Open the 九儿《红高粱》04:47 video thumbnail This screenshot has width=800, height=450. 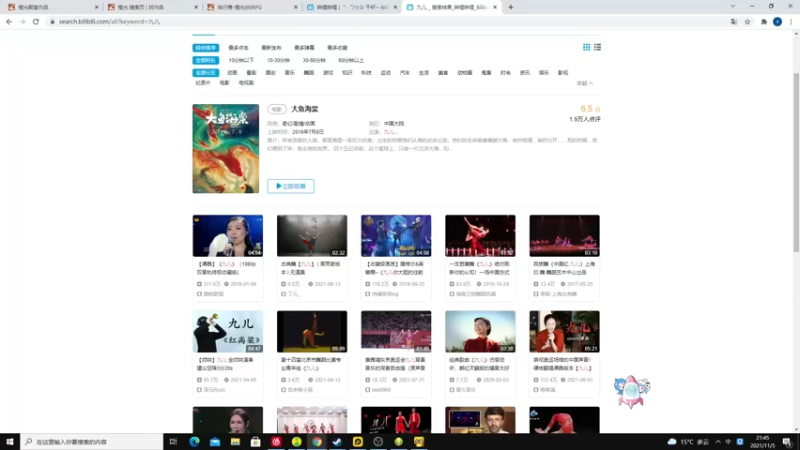pos(228,332)
